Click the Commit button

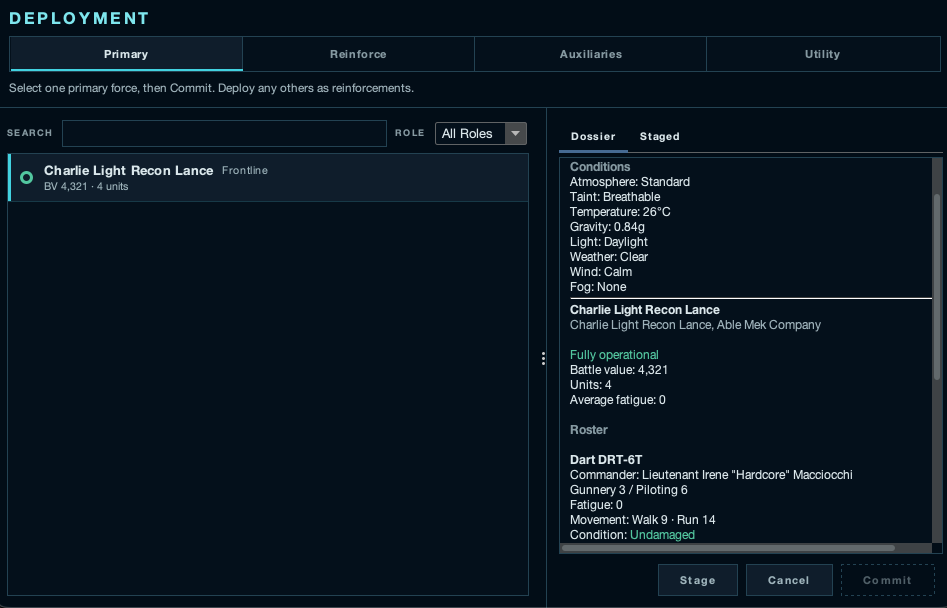coord(887,580)
